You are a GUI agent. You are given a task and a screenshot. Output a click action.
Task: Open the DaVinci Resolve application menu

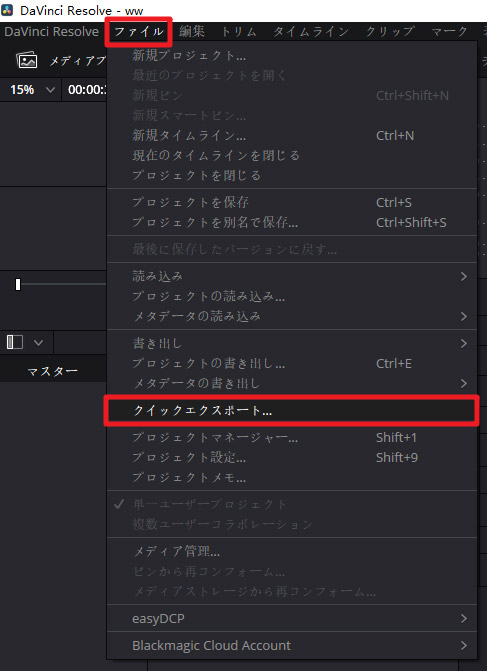51,32
